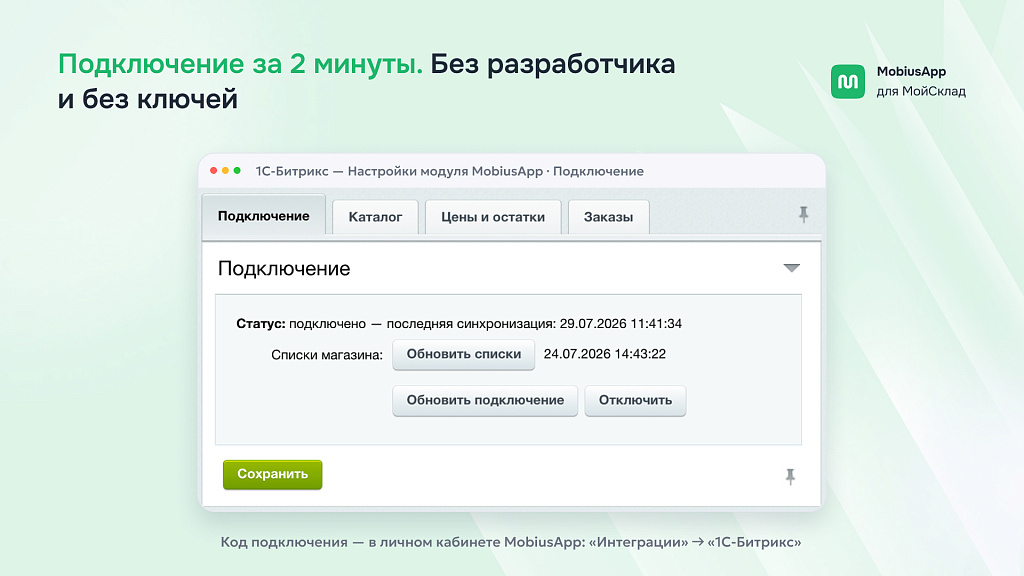Click the Обновить подключение button
The height and width of the screenshot is (576, 1024).
pyautogui.click(x=485, y=400)
